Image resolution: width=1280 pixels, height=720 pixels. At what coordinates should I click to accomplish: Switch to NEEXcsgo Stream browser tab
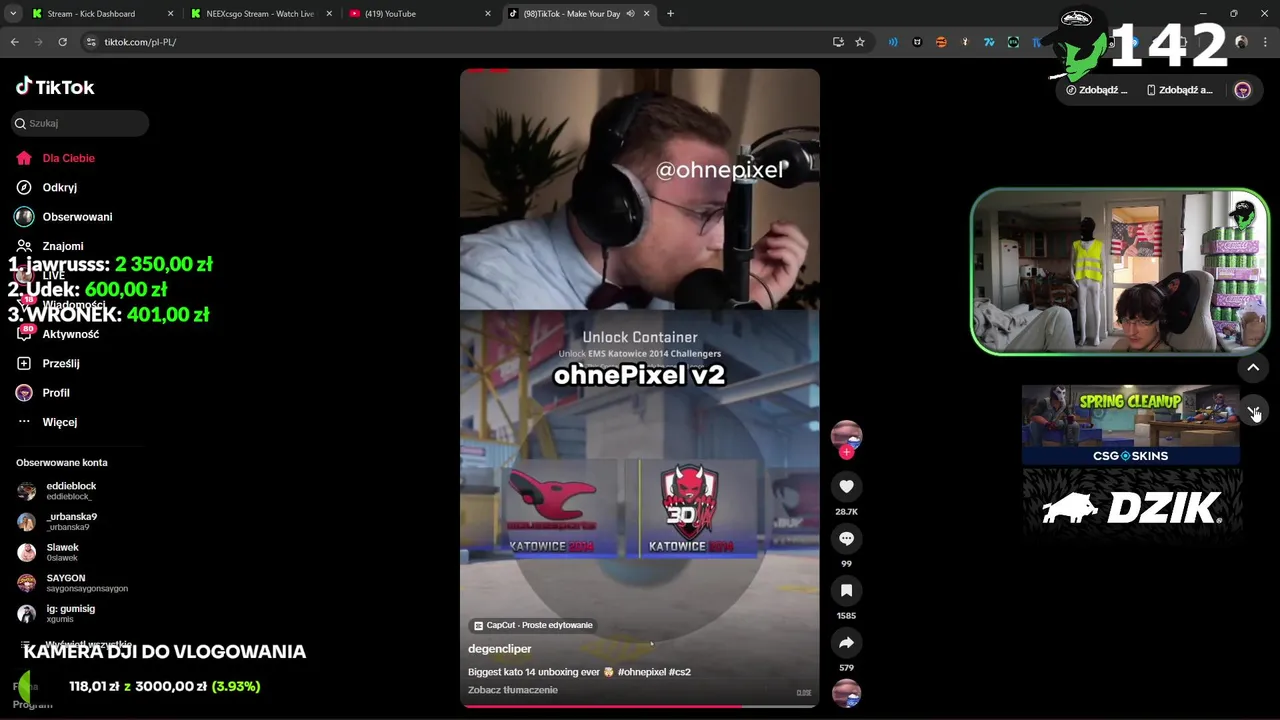click(260, 14)
